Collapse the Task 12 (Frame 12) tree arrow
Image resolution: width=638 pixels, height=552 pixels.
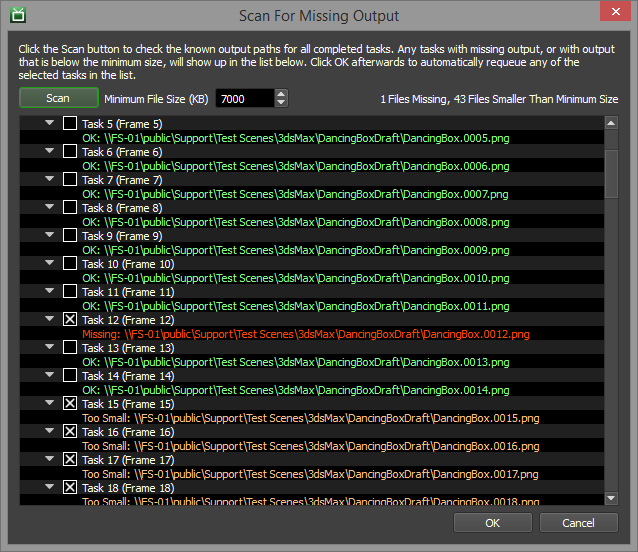point(49,319)
